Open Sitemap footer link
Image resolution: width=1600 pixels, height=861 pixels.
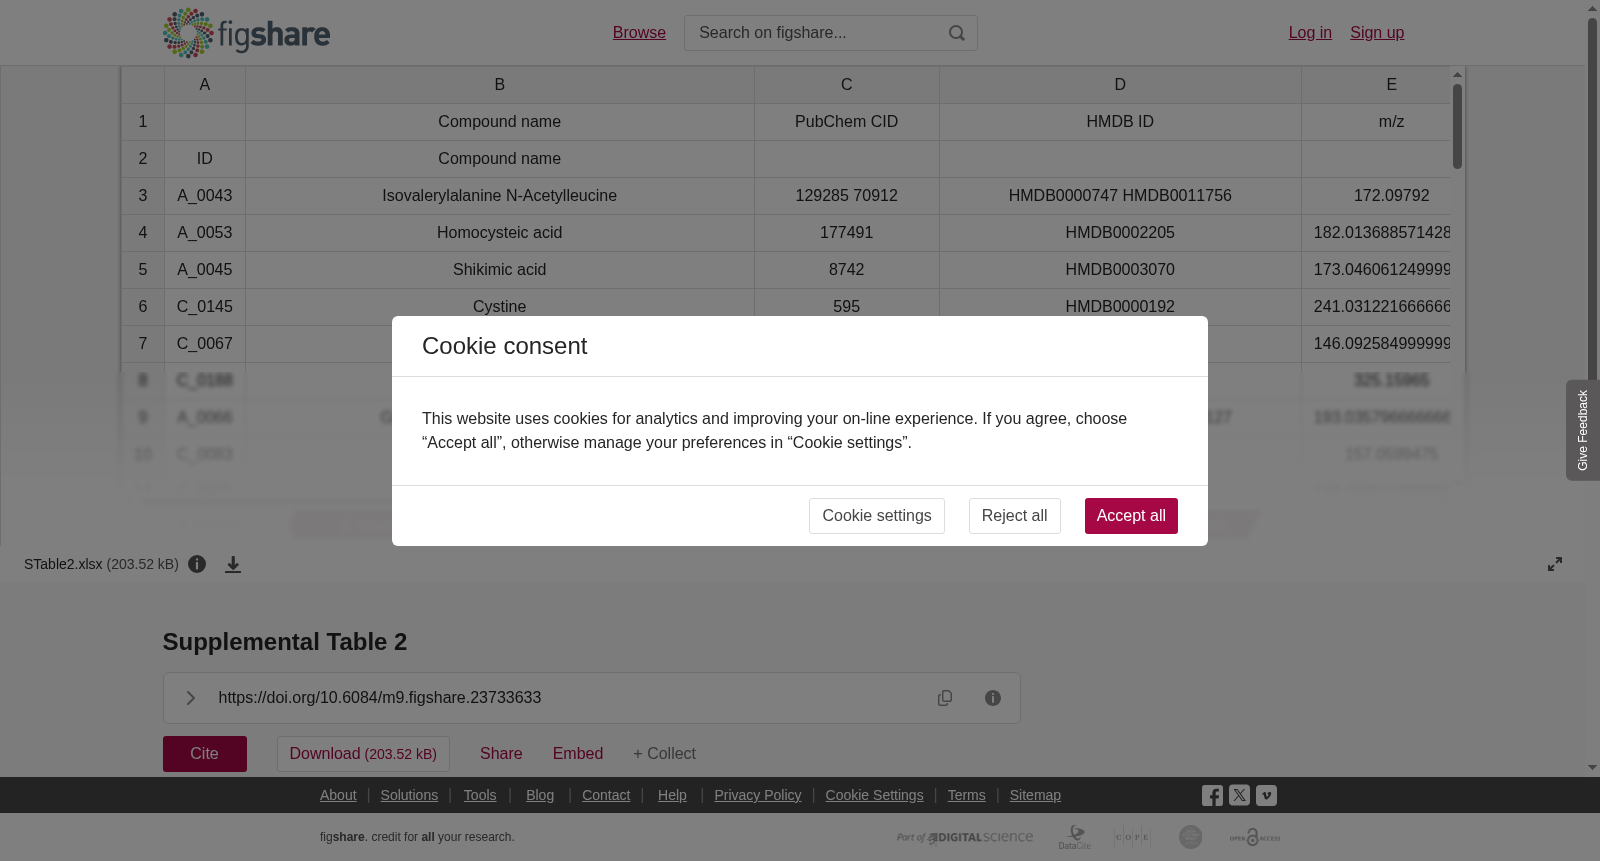pyautogui.click(x=1035, y=795)
